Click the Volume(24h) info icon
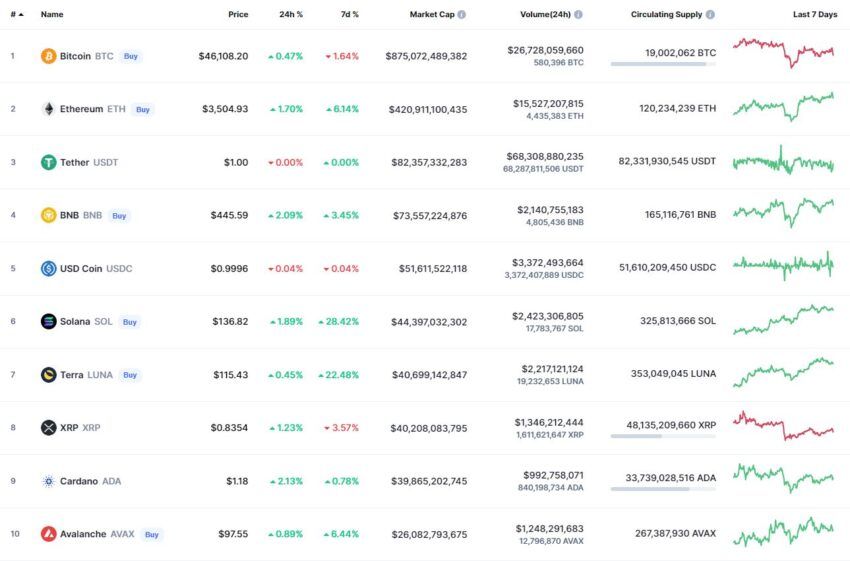Image resolution: width=850 pixels, height=561 pixels. coord(578,15)
